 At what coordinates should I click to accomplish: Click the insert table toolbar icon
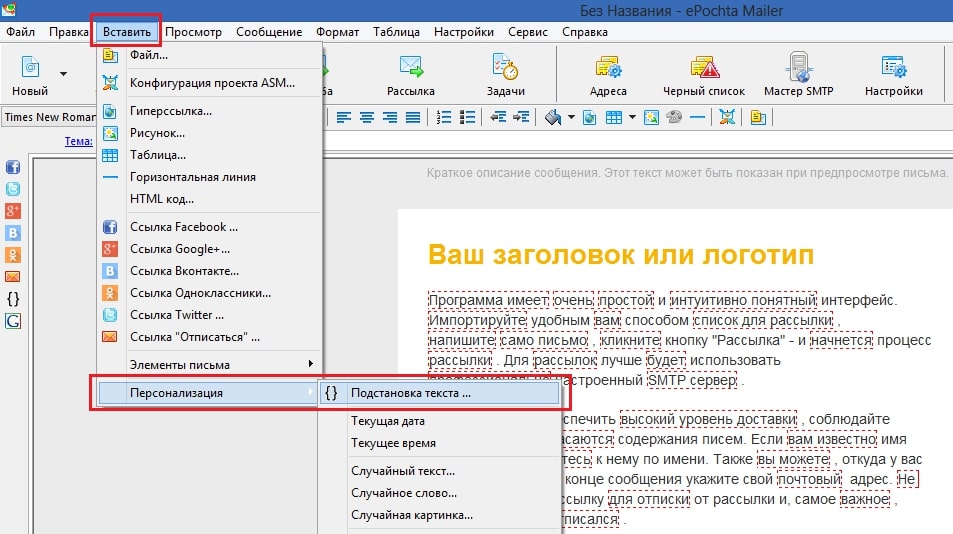pyautogui.click(x=614, y=117)
